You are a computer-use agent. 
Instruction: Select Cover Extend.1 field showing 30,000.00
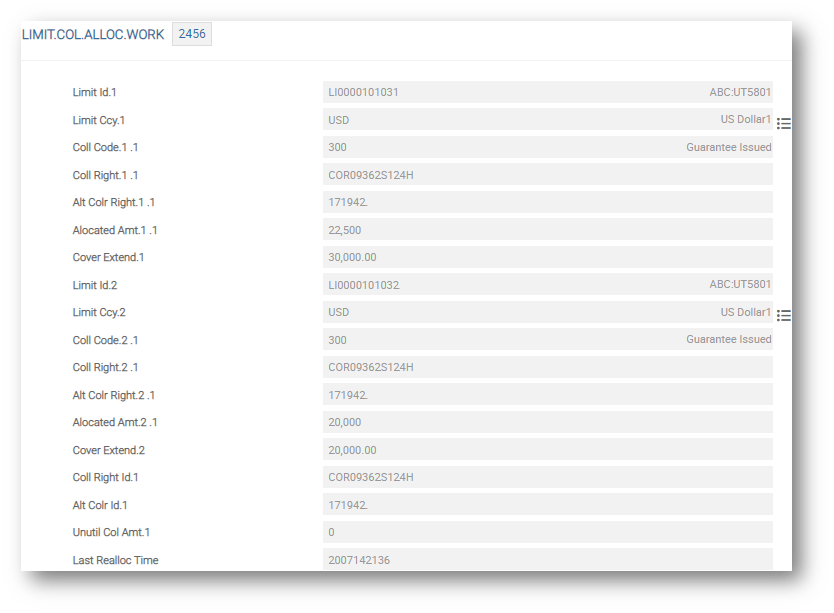tap(547, 257)
